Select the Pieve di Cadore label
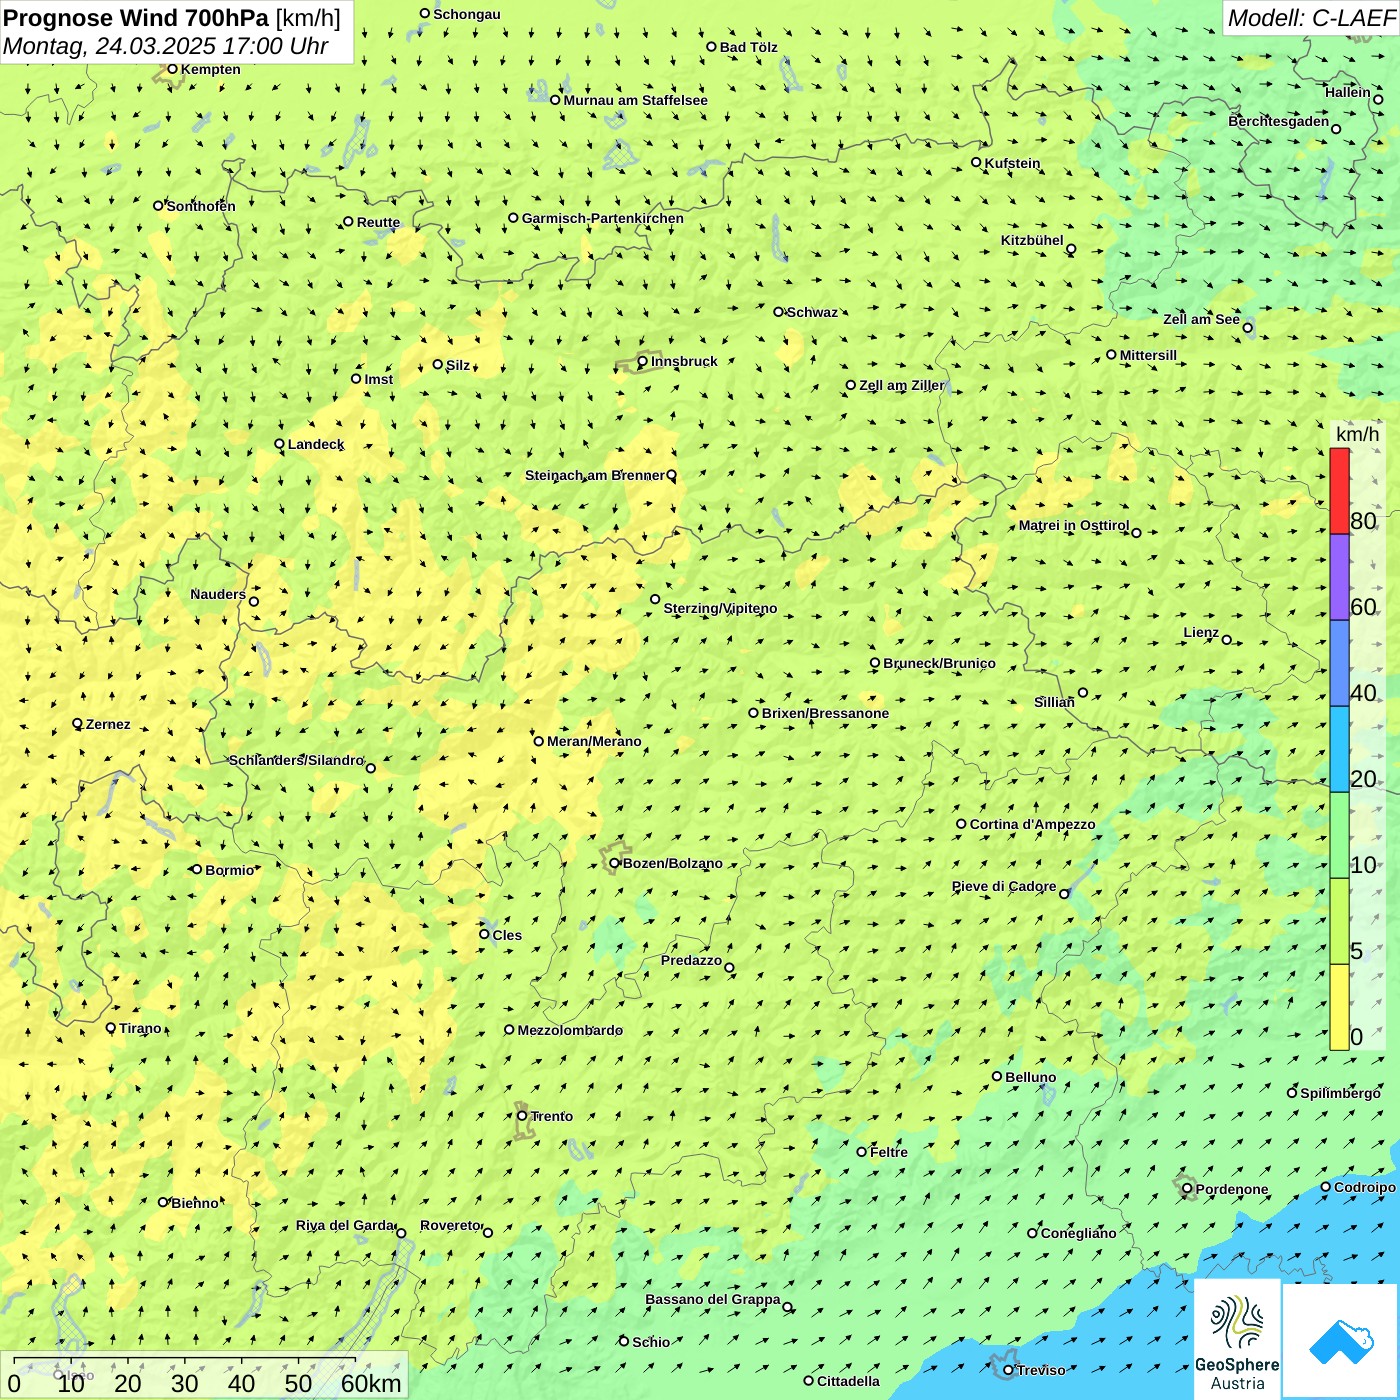Screen dimensions: 1400x1400 coord(1004,886)
